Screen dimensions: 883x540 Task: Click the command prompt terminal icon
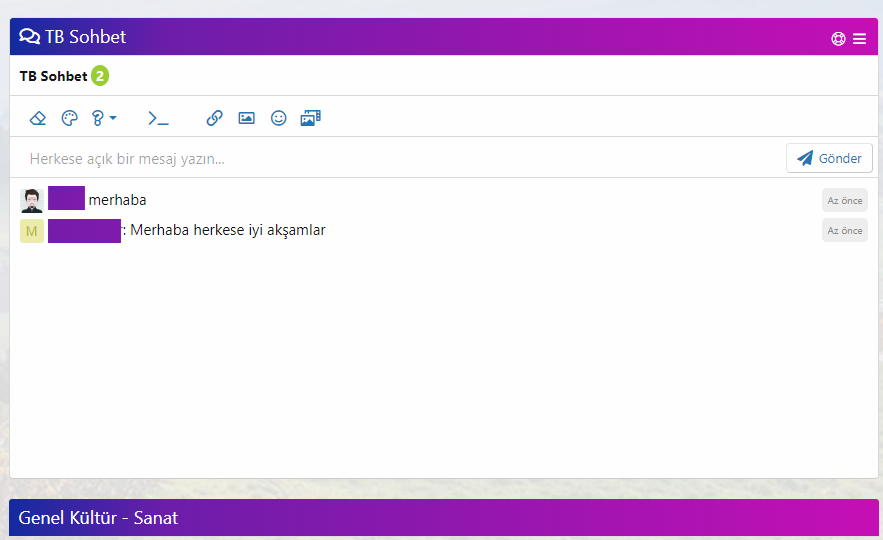[158, 118]
